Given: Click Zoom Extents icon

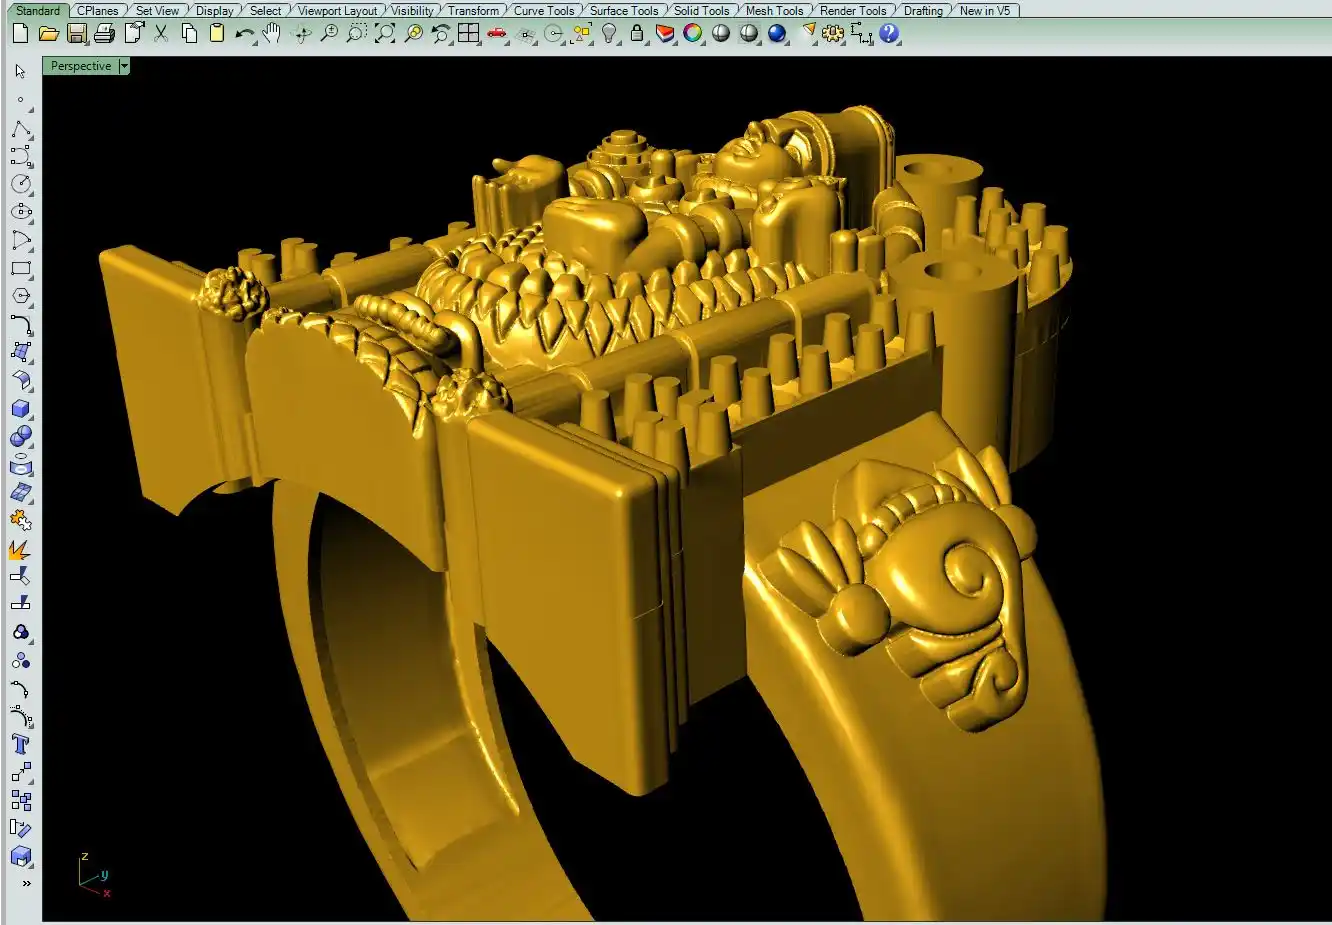Looking at the screenshot, I should coord(385,34).
